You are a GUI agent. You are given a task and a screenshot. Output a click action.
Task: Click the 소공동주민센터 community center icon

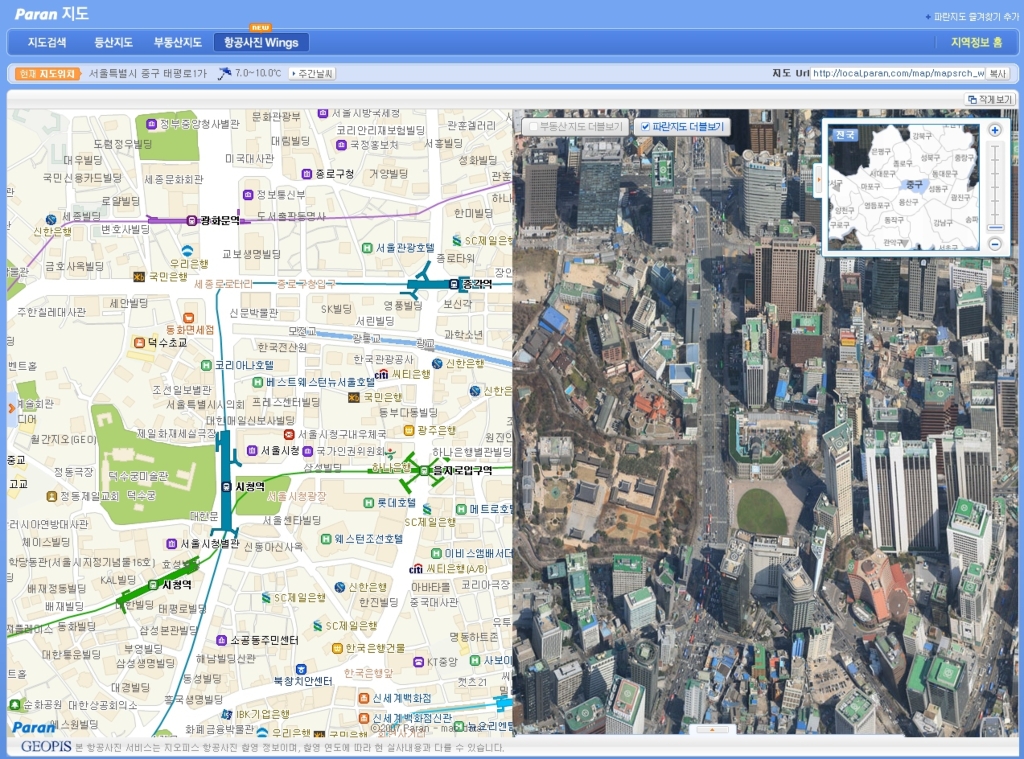(x=221, y=640)
